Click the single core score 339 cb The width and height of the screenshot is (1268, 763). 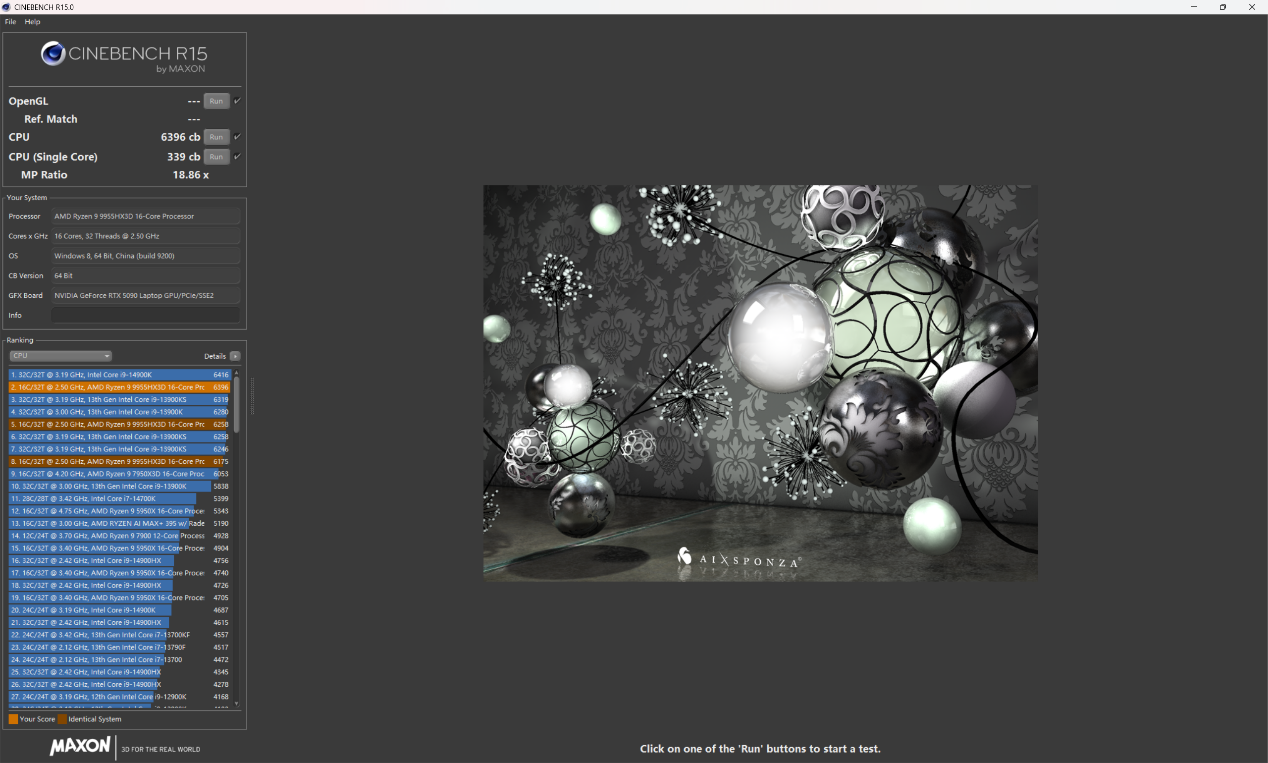coord(183,157)
